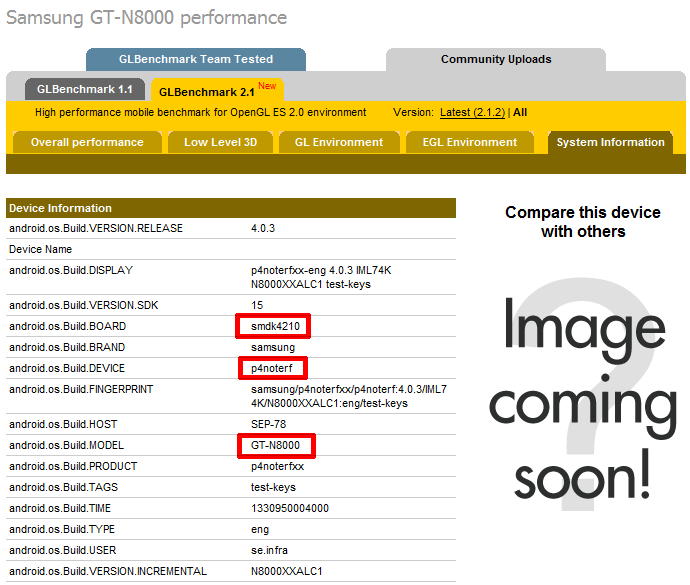Select the GLBenchmark 2.1 tab
This screenshot has height=585, width=690.
click(217, 90)
